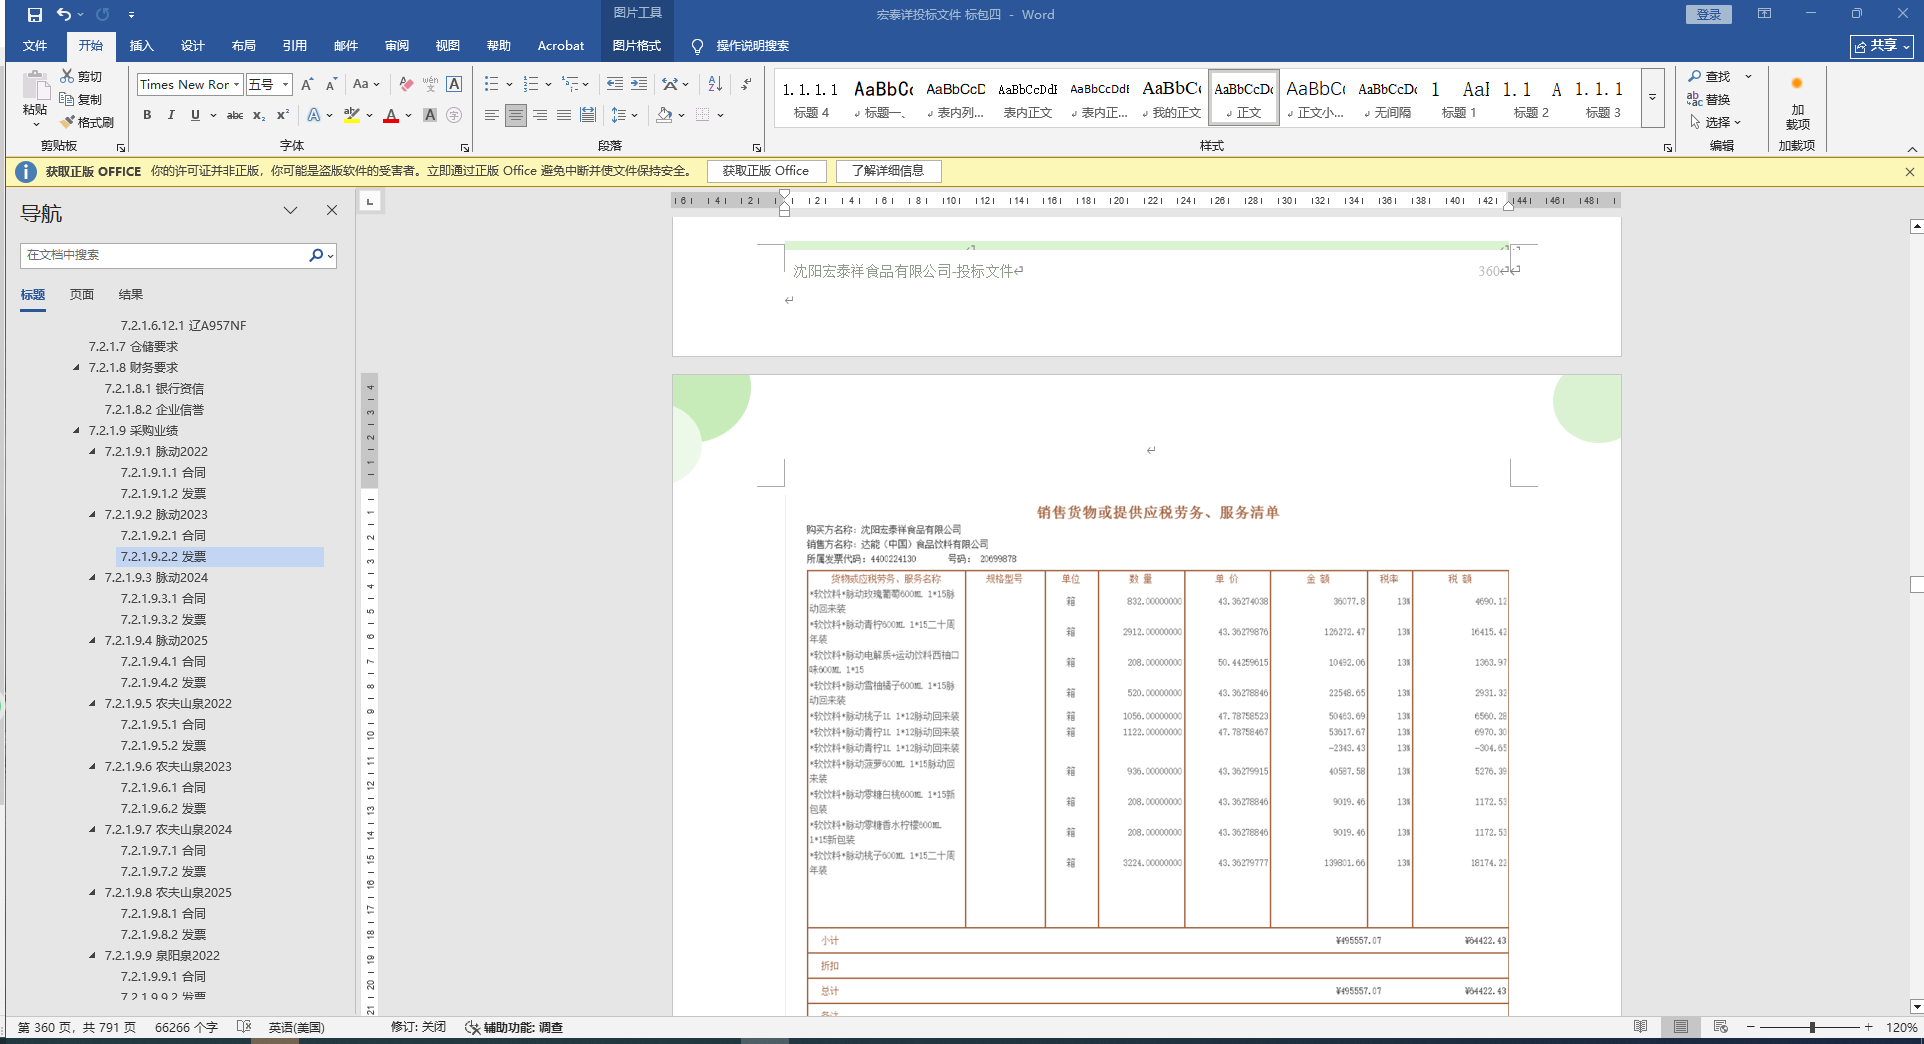Undo the last action

pos(64,15)
